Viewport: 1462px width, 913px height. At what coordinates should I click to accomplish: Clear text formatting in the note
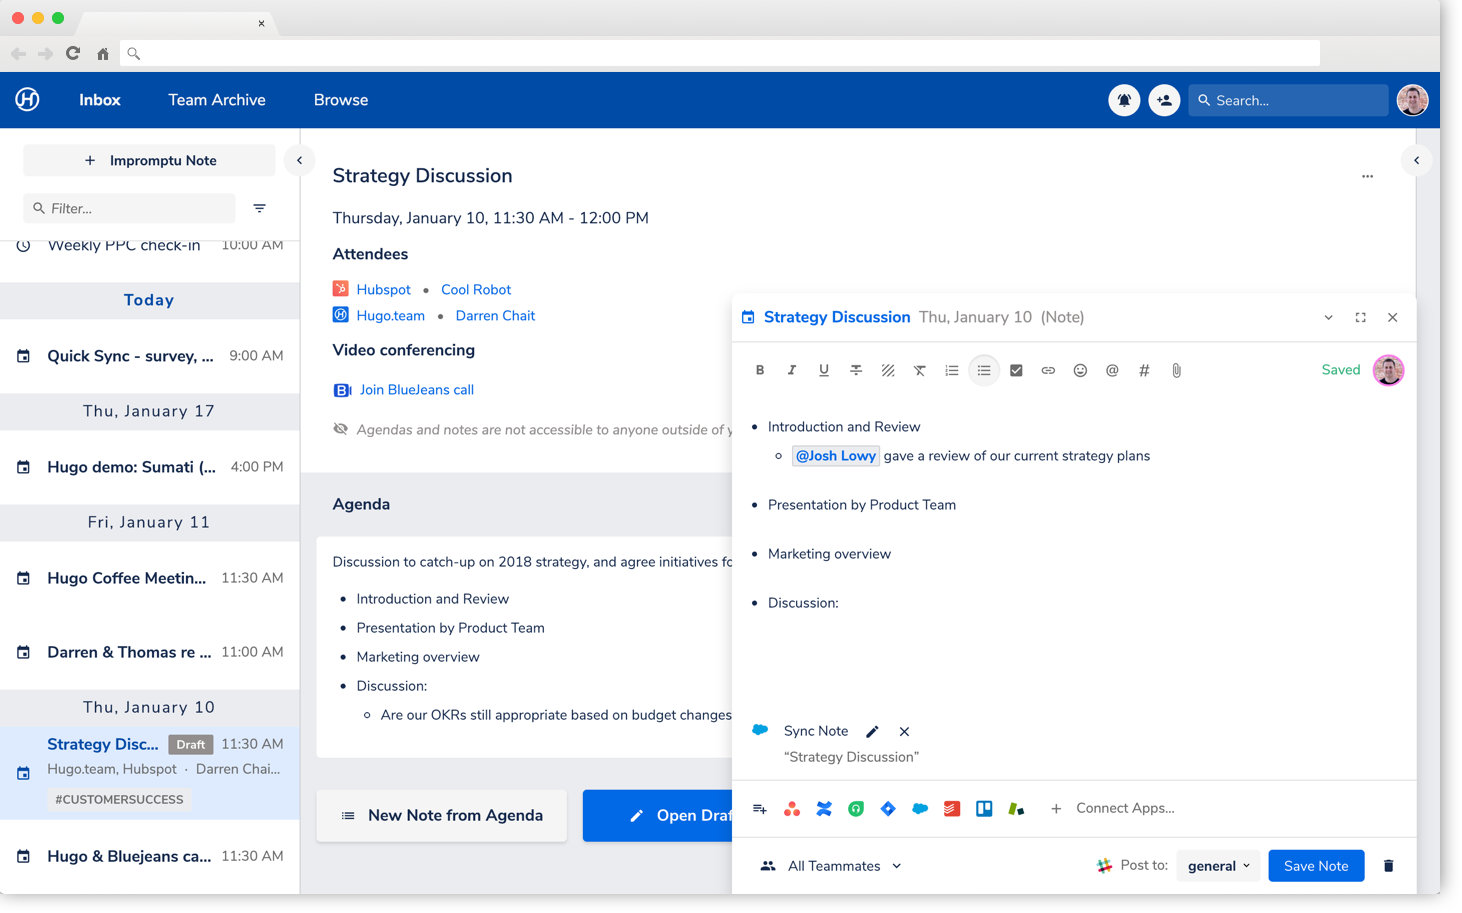point(920,370)
